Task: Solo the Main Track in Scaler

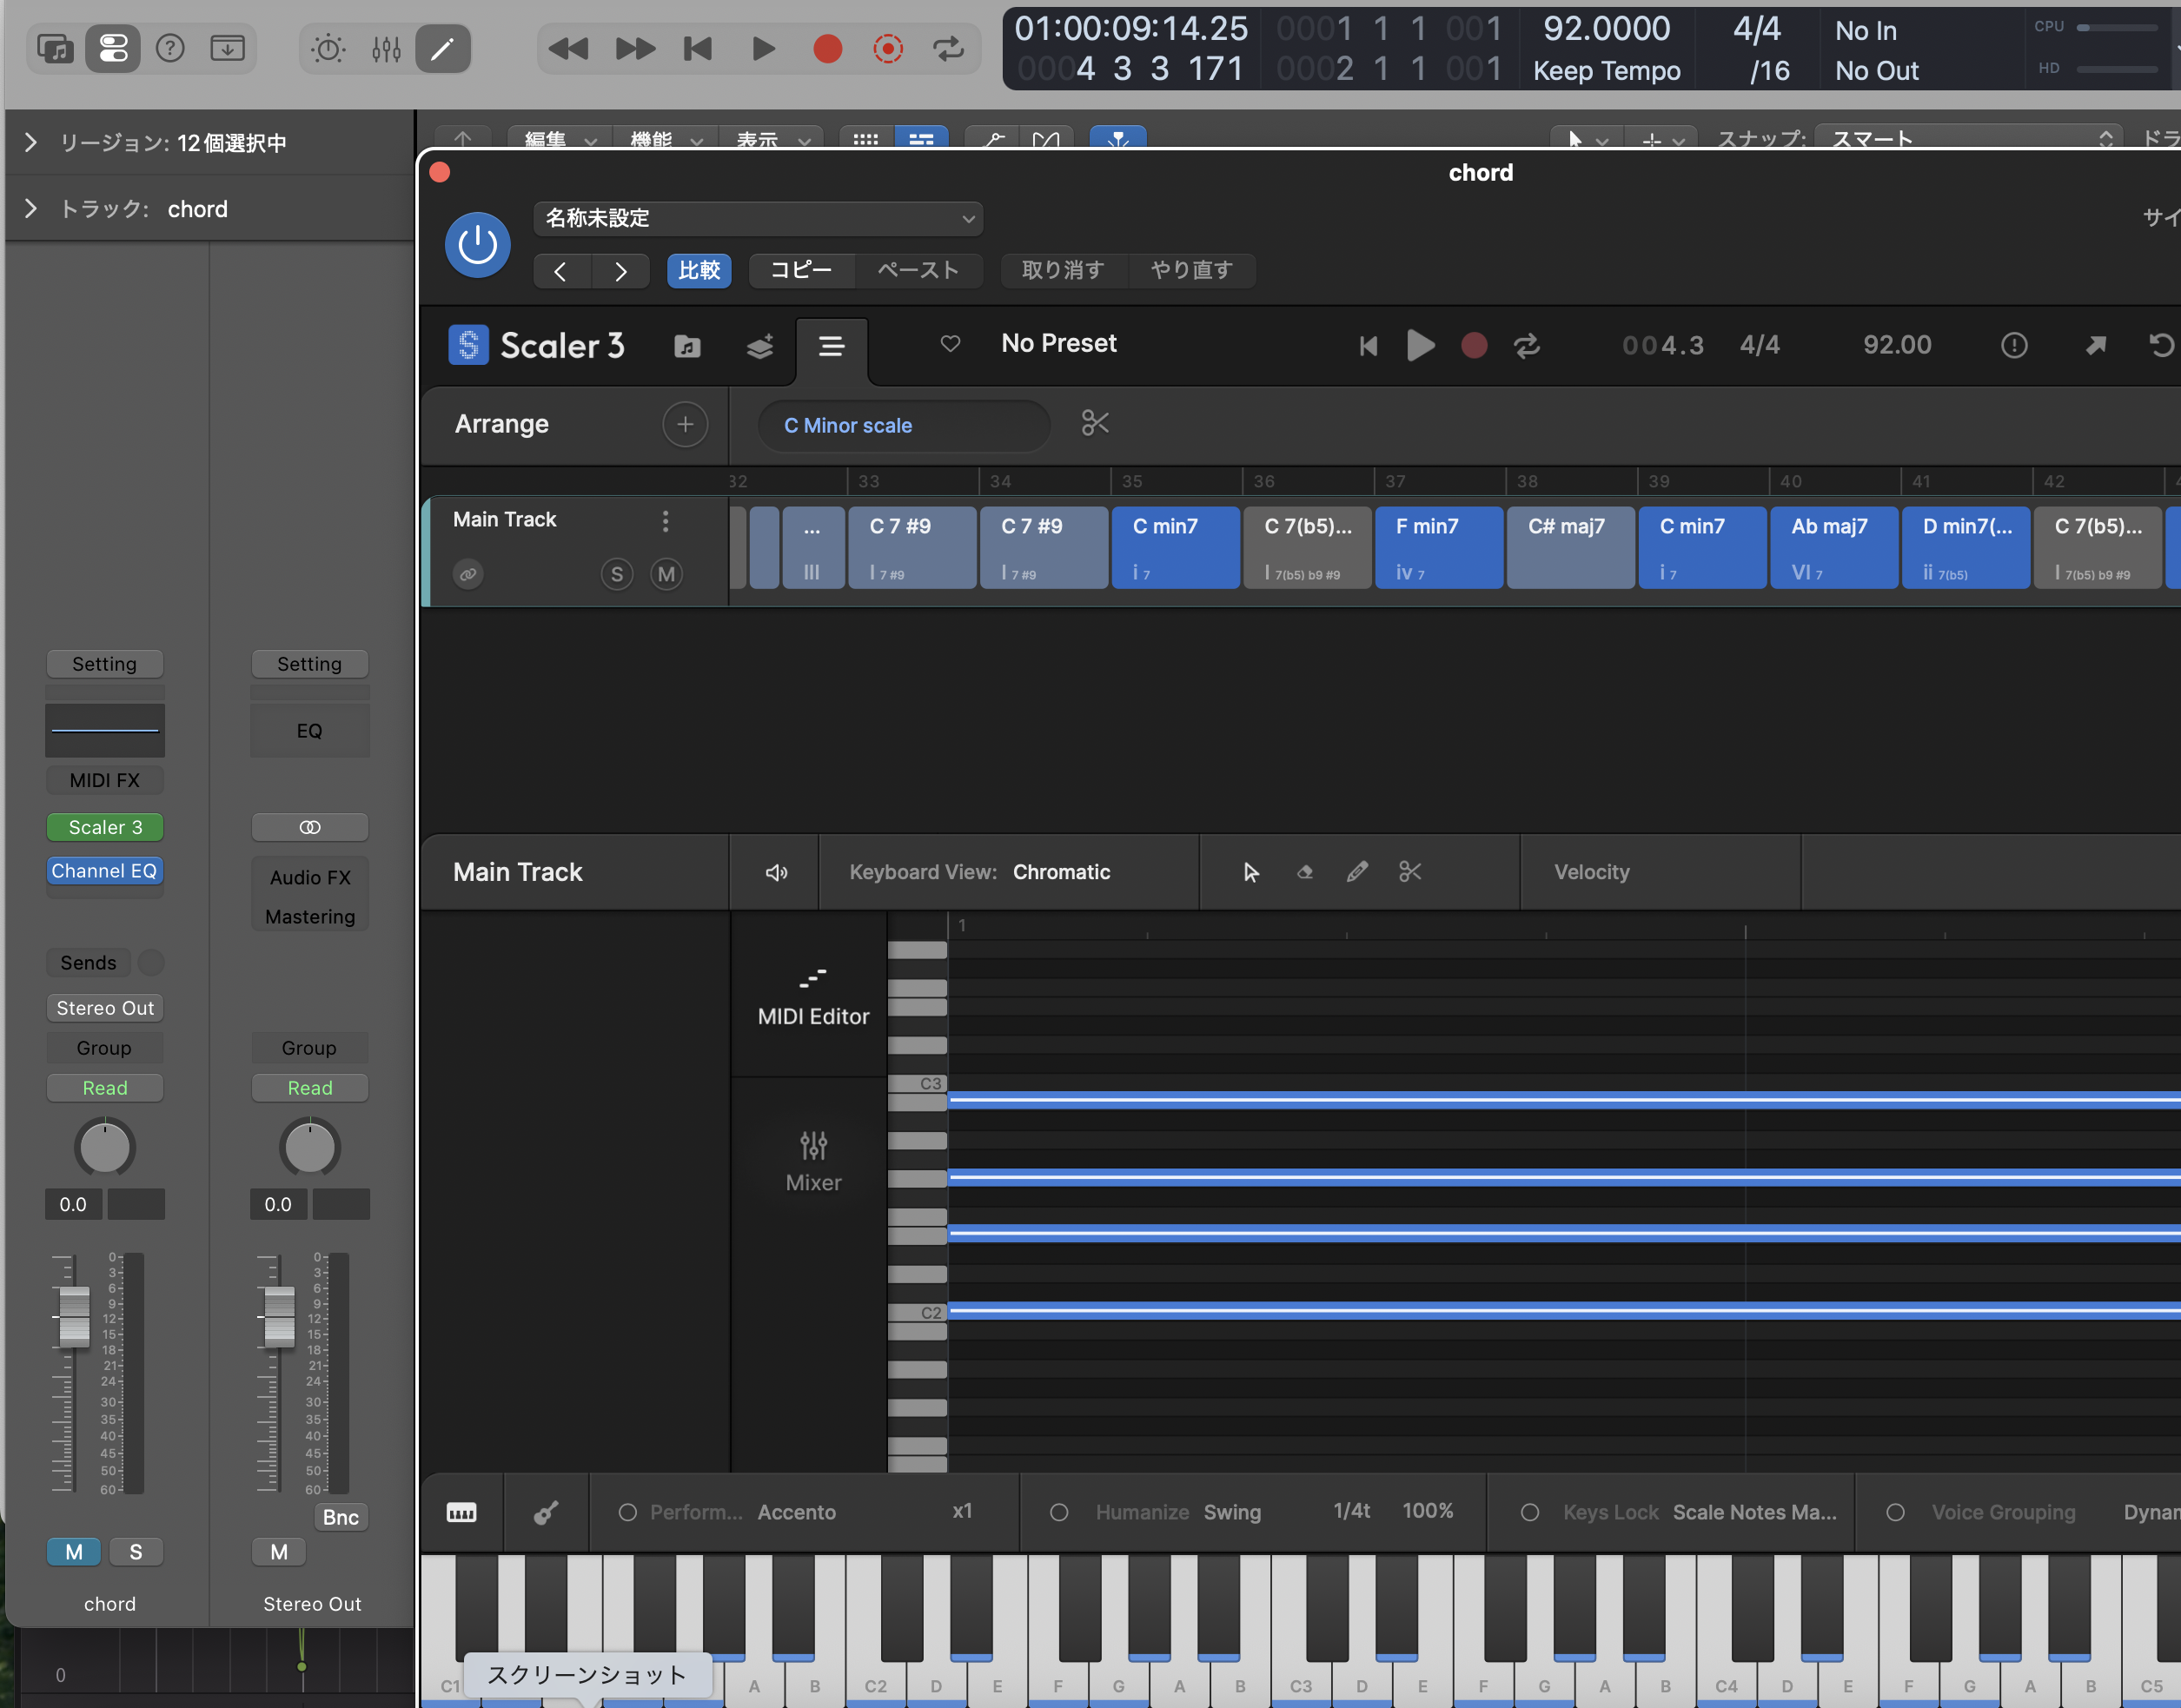Action: pos(617,574)
